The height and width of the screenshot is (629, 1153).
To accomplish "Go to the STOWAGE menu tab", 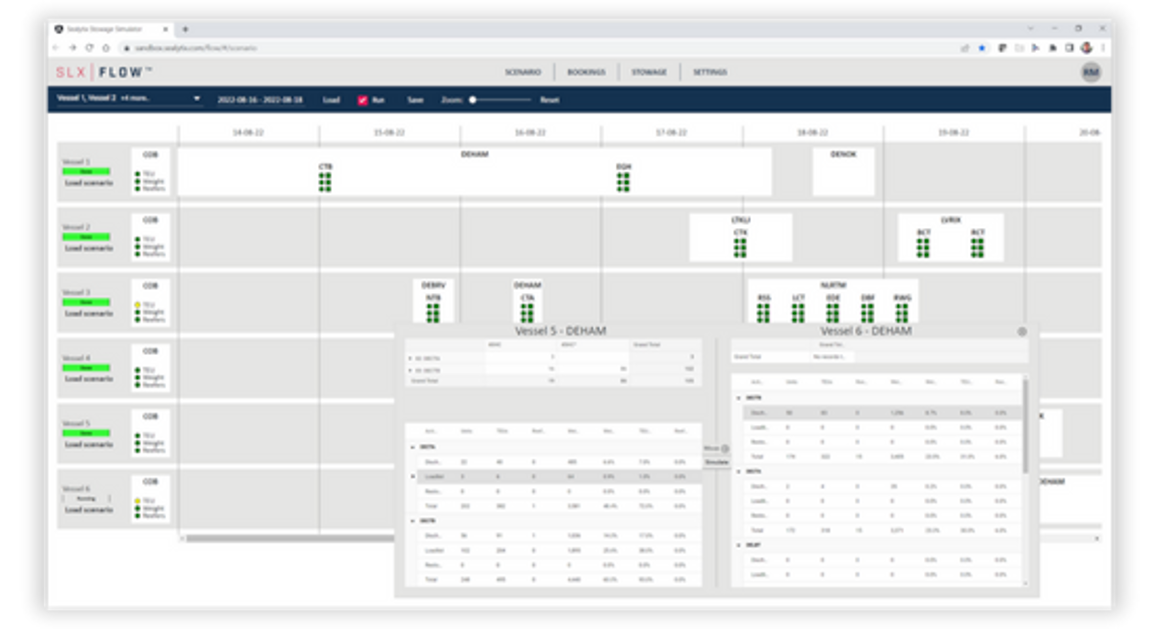I will click(649, 73).
